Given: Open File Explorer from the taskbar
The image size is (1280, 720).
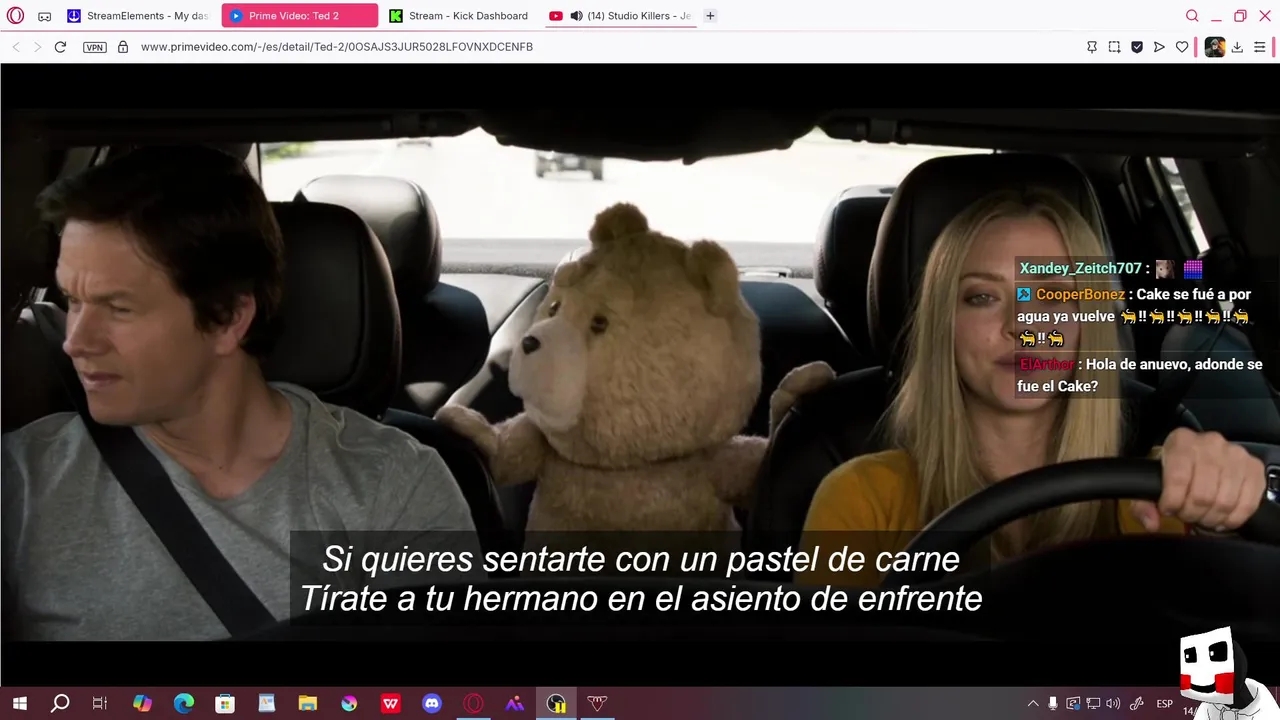Looking at the screenshot, I should 307,704.
